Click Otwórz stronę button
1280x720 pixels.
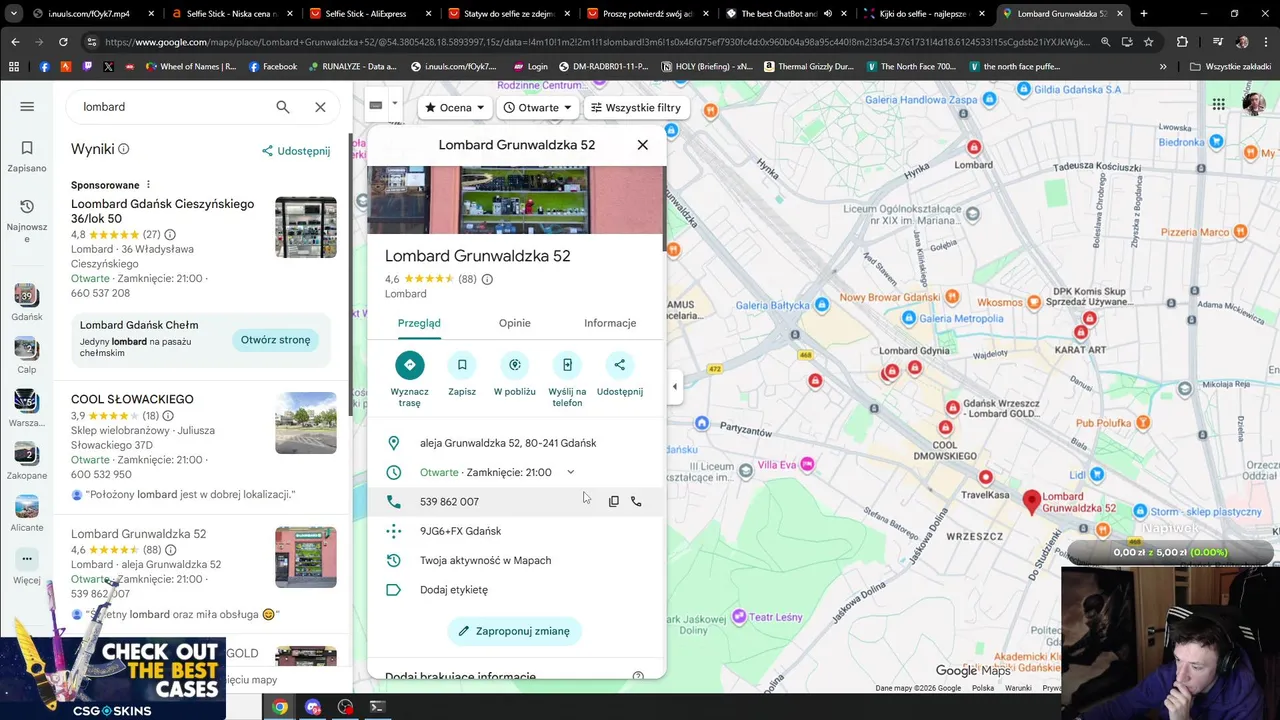point(275,340)
